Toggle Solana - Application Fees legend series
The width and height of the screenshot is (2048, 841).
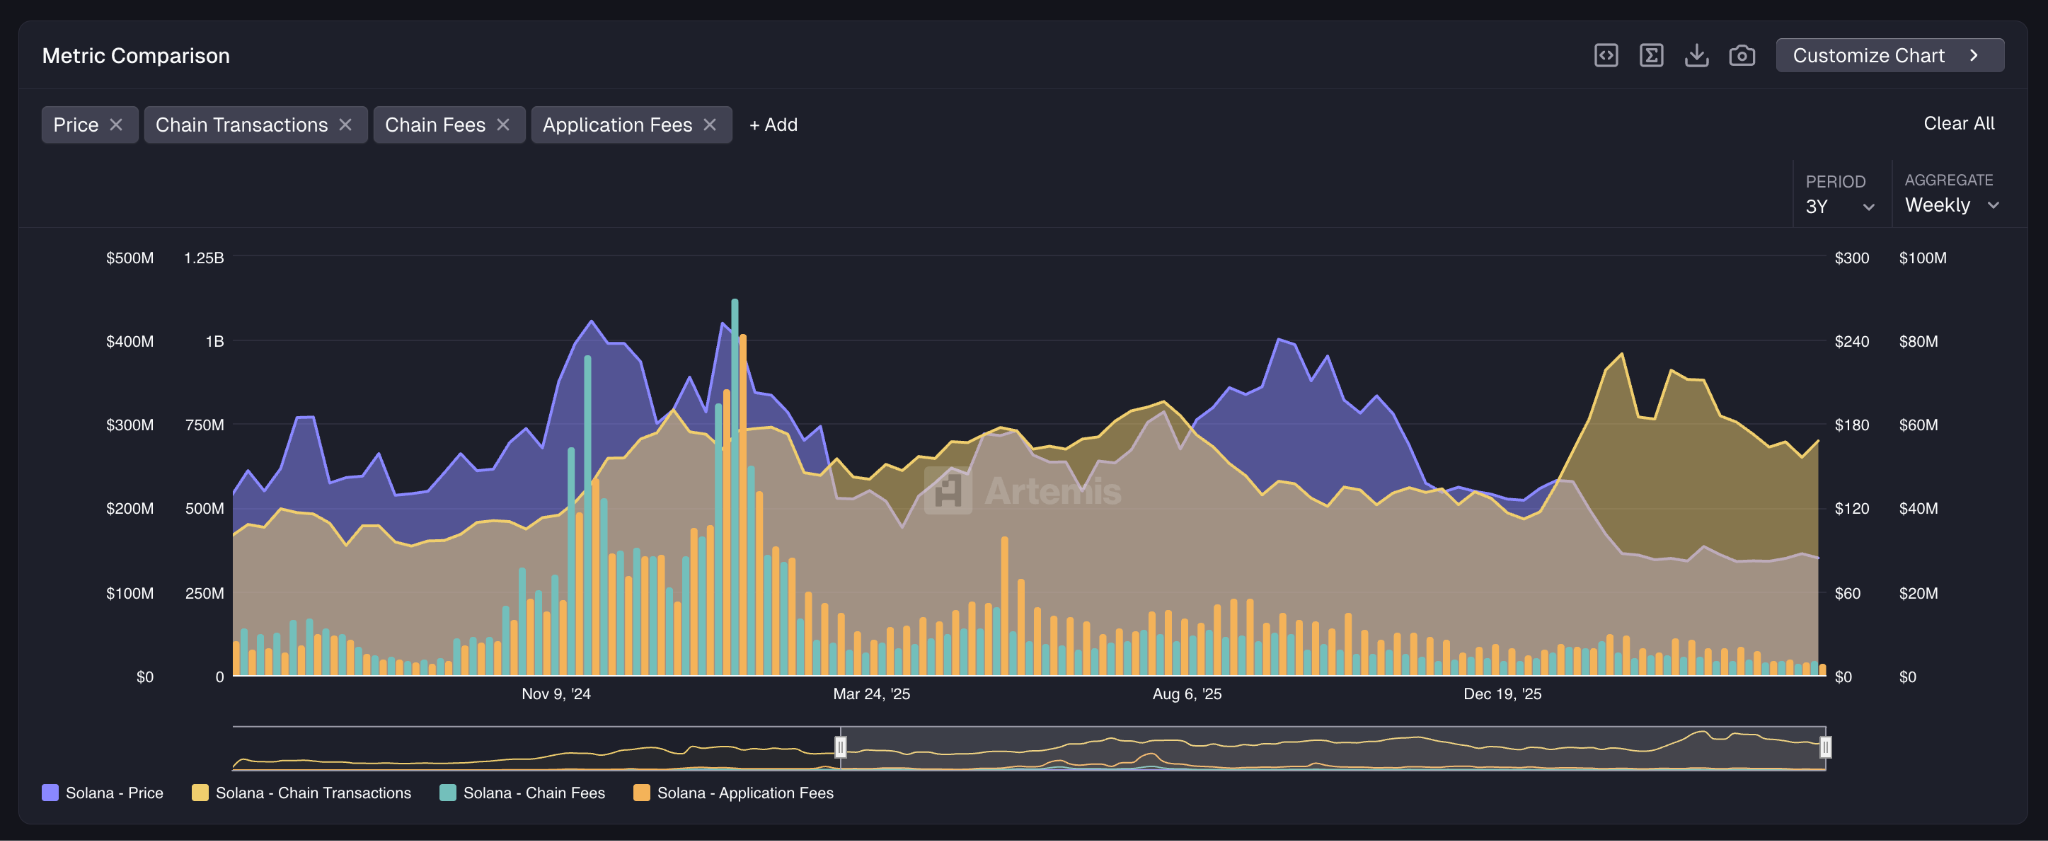[734, 793]
